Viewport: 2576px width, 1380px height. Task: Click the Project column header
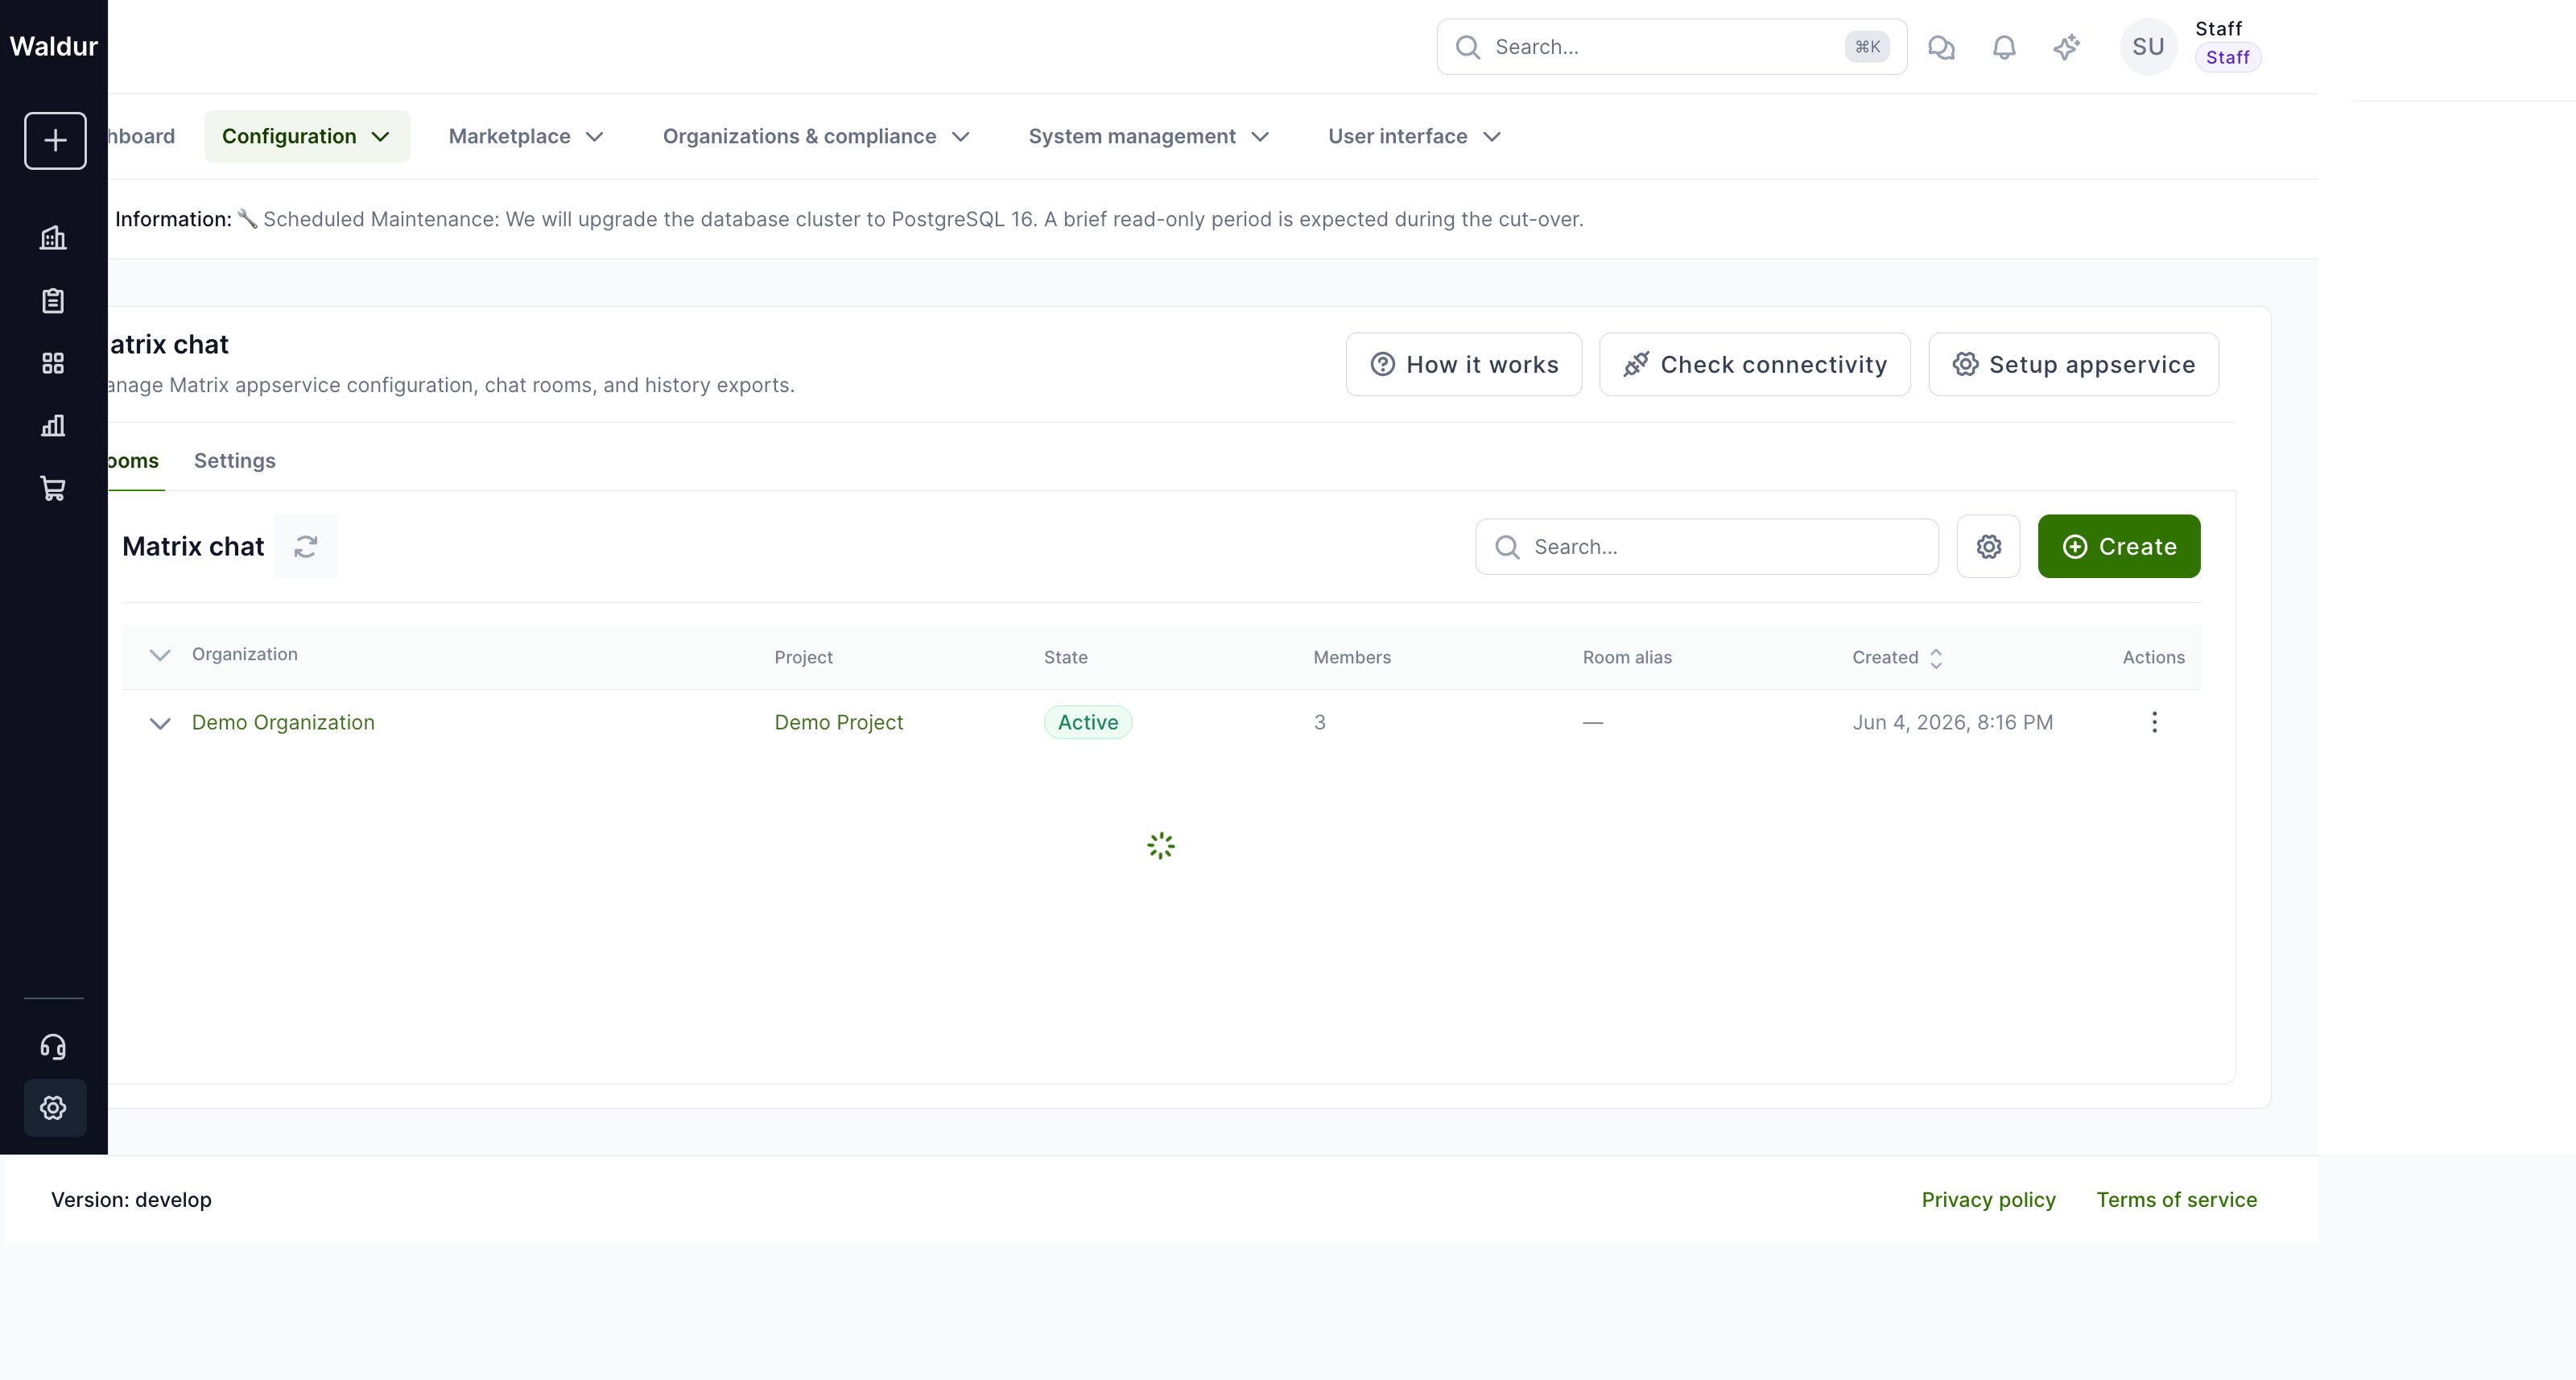803,657
